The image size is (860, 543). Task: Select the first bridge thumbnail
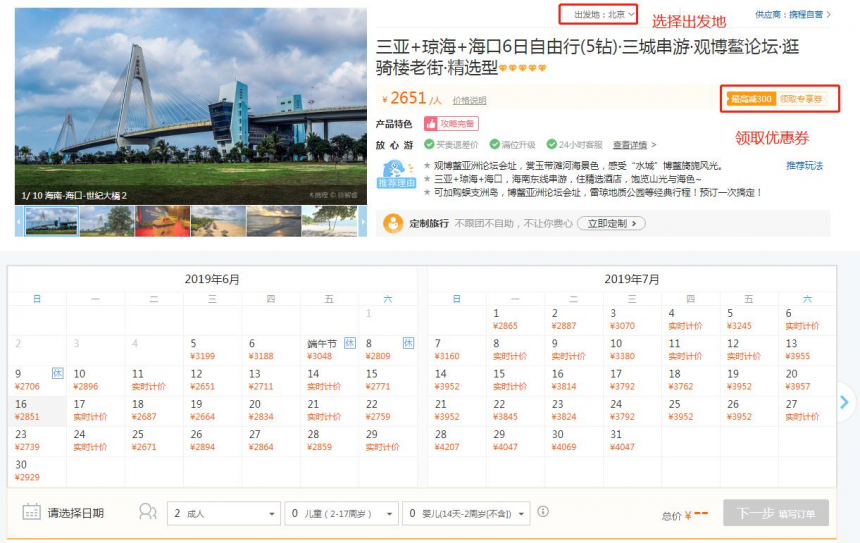(52, 221)
